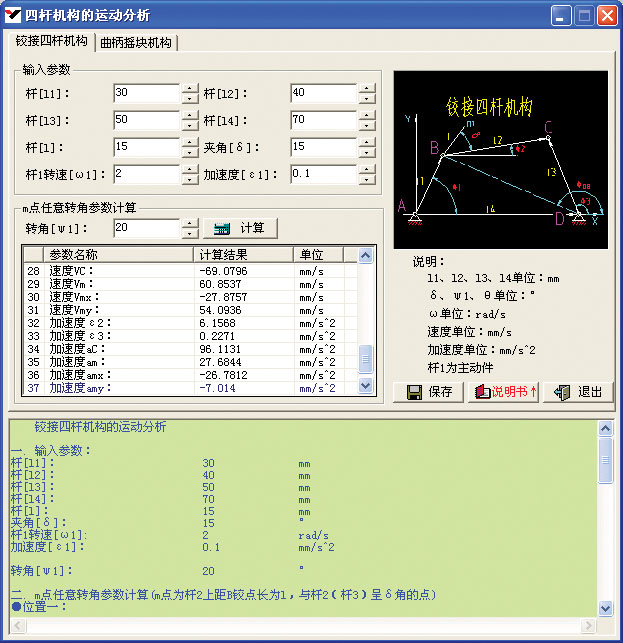
Task: Click the 保存 save button with disk icon
Action: coord(430,392)
